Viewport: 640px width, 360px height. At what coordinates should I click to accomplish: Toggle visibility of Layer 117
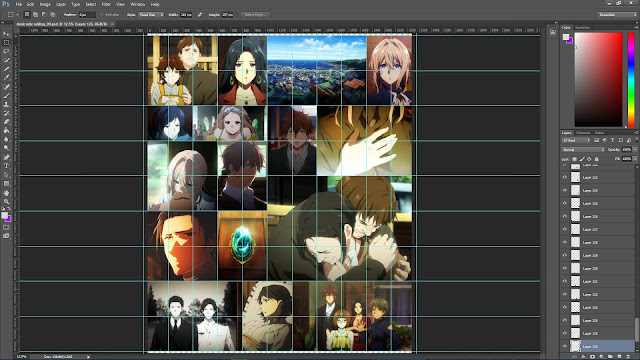click(x=565, y=229)
